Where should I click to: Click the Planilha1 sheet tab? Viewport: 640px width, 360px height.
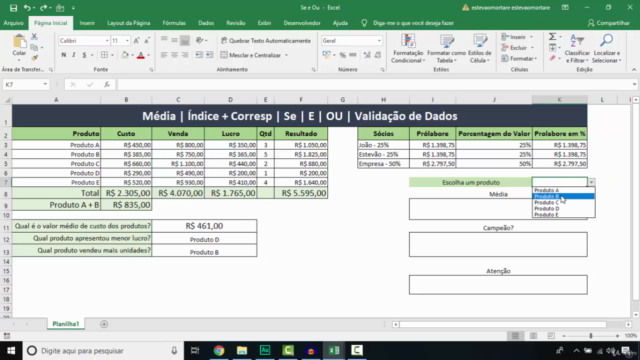[66, 324]
